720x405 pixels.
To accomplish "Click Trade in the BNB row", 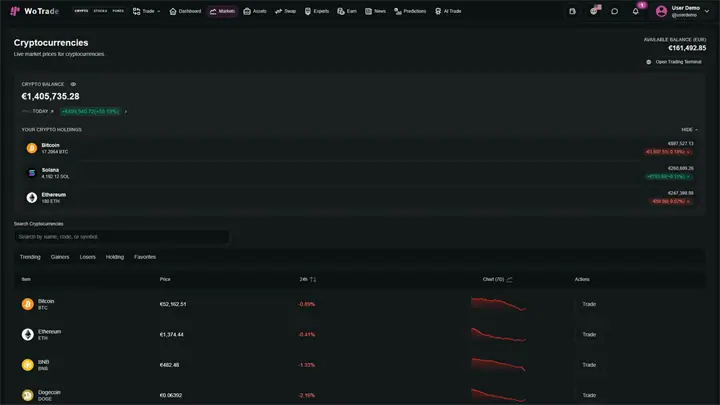I will [589, 365].
